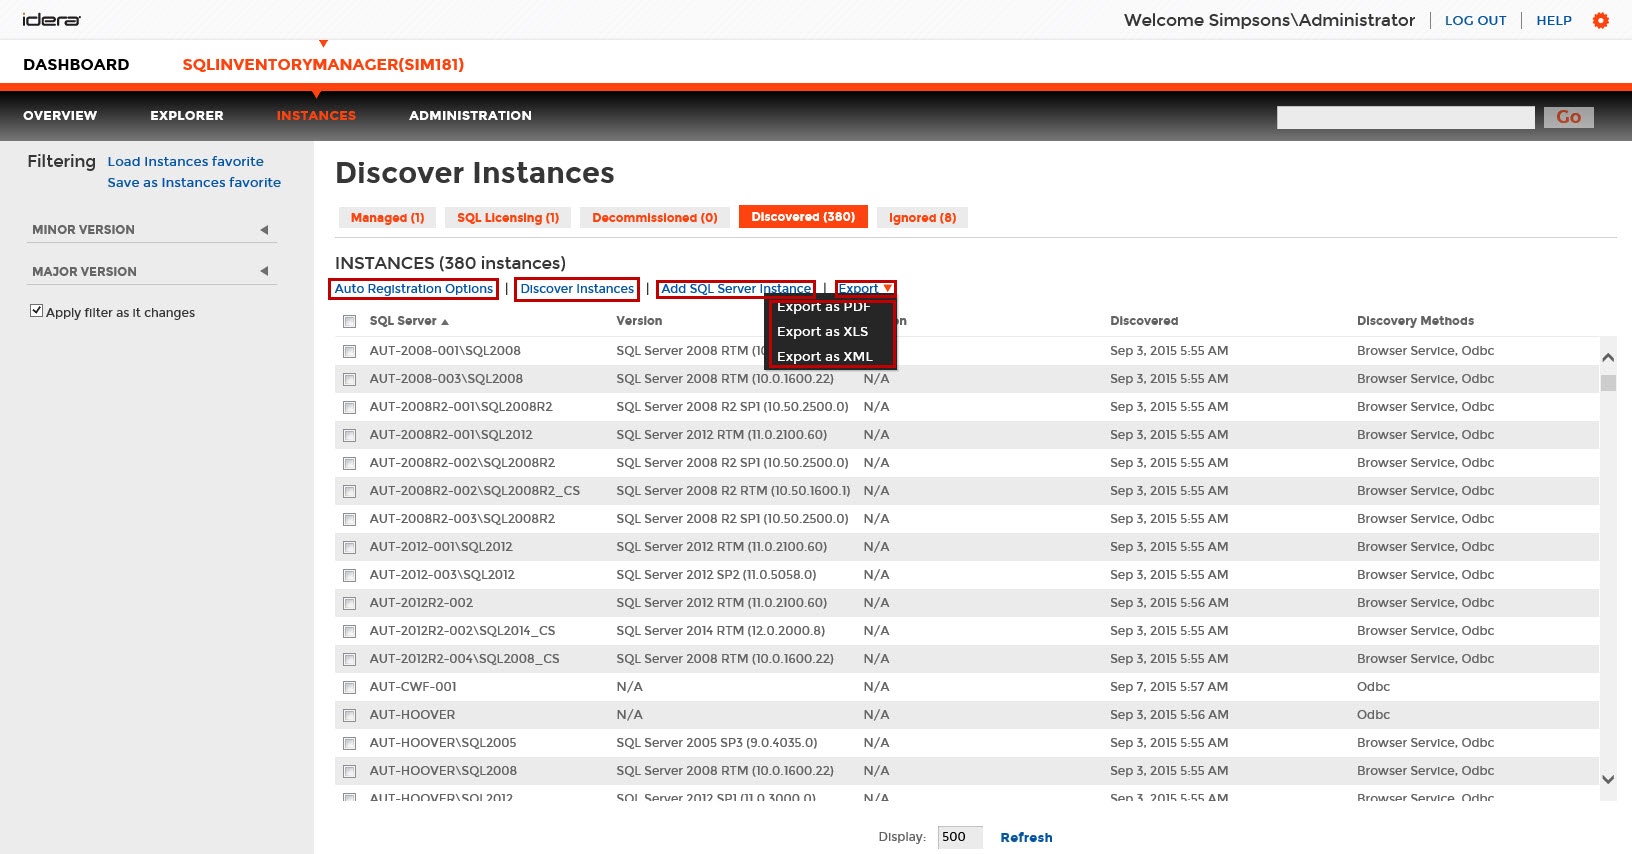Switch to SQL Licensing (1) tab
The height and width of the screenshot is (854, 1632).
point(508,218)
